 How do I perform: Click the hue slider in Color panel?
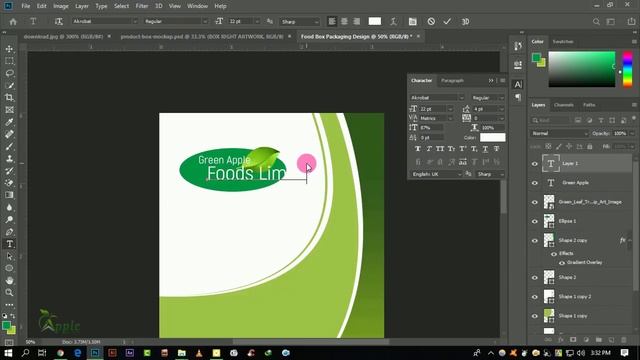coord(627,69)
